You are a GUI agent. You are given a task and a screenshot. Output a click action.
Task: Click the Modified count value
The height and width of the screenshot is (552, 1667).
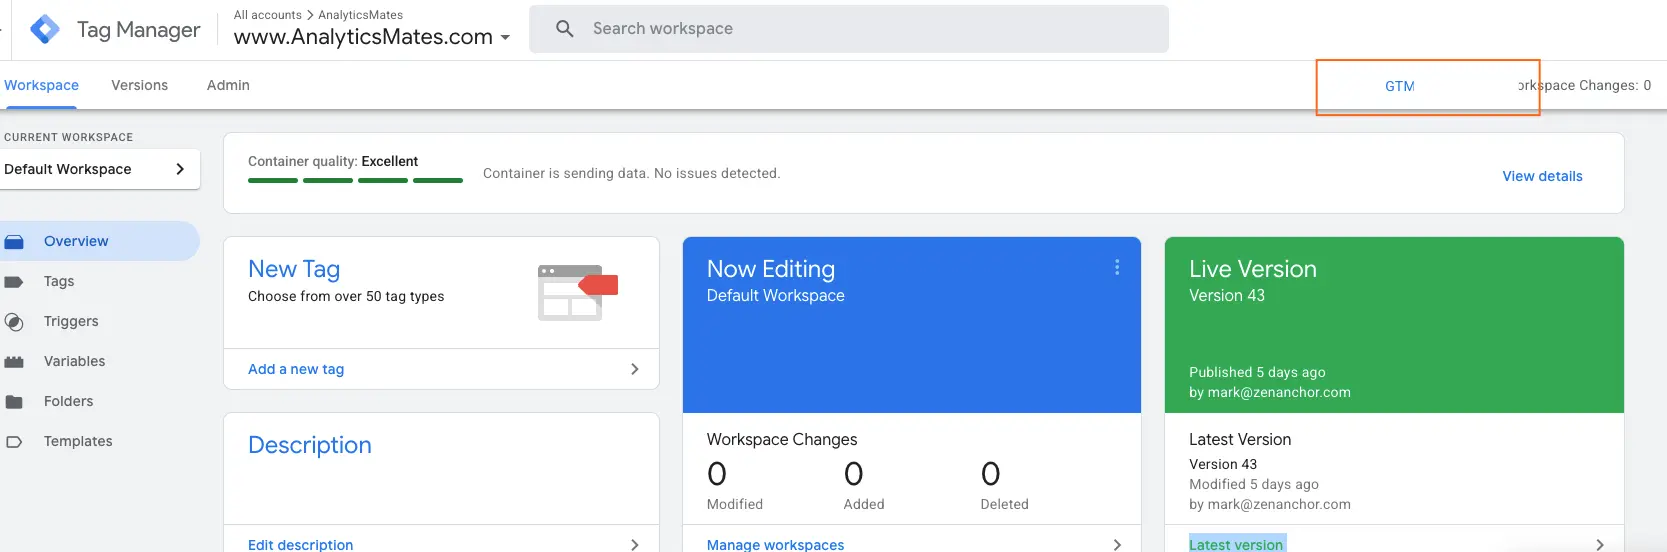717,473
